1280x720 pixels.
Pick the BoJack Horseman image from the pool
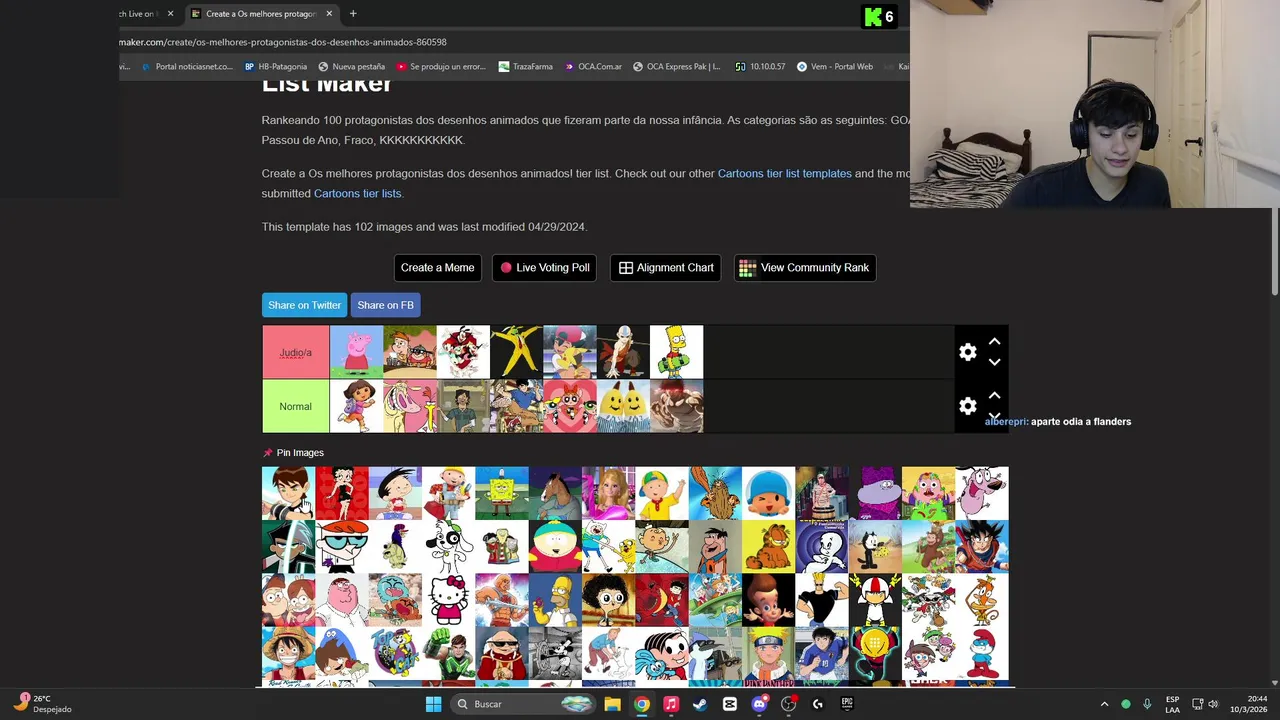click(555, 493)
